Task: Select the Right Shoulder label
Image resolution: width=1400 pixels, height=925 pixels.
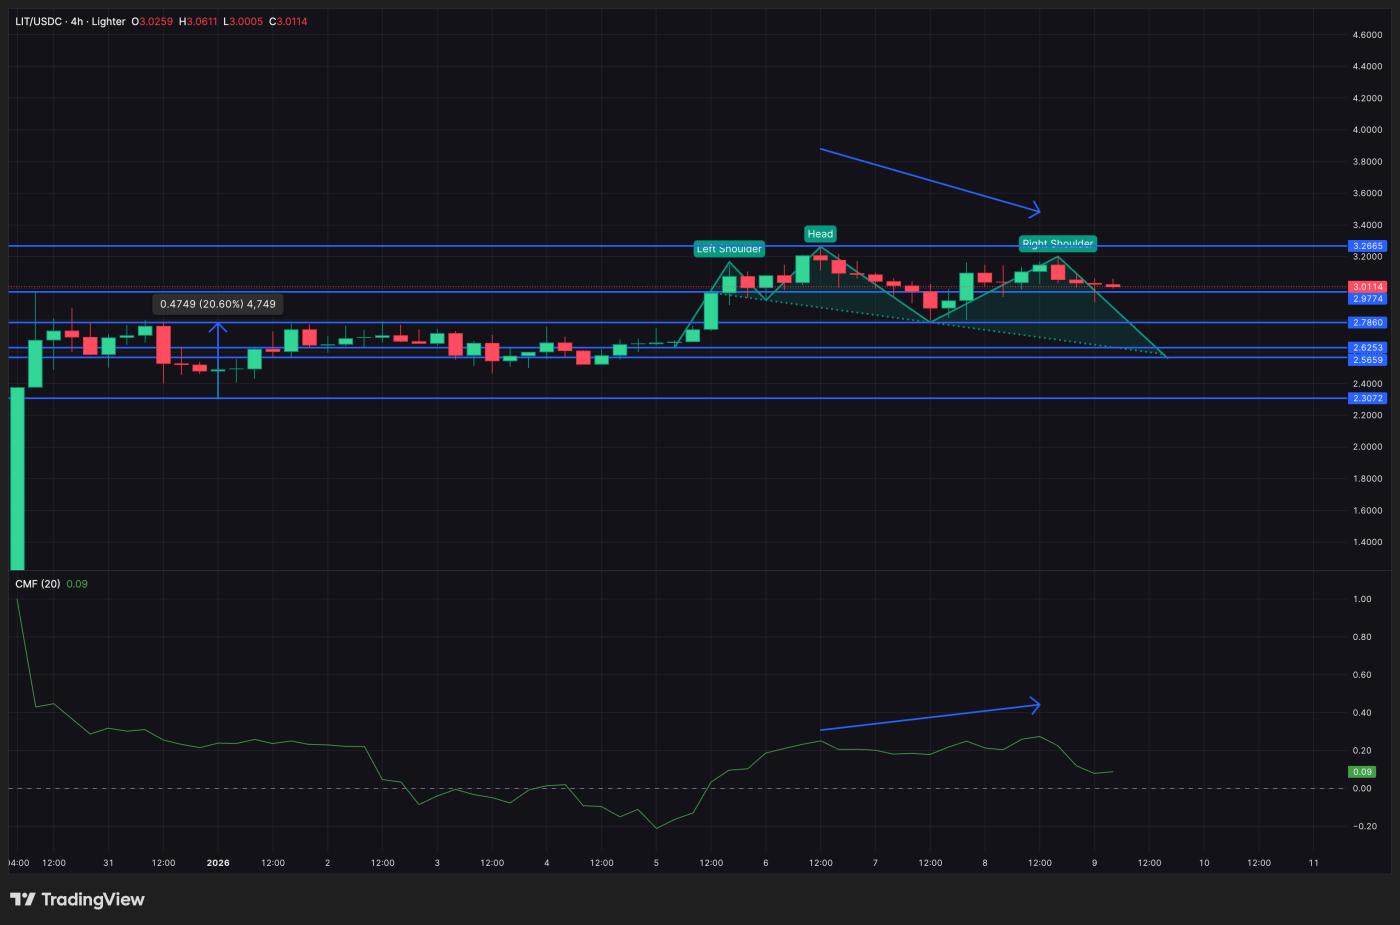Action: point(1057,243)
